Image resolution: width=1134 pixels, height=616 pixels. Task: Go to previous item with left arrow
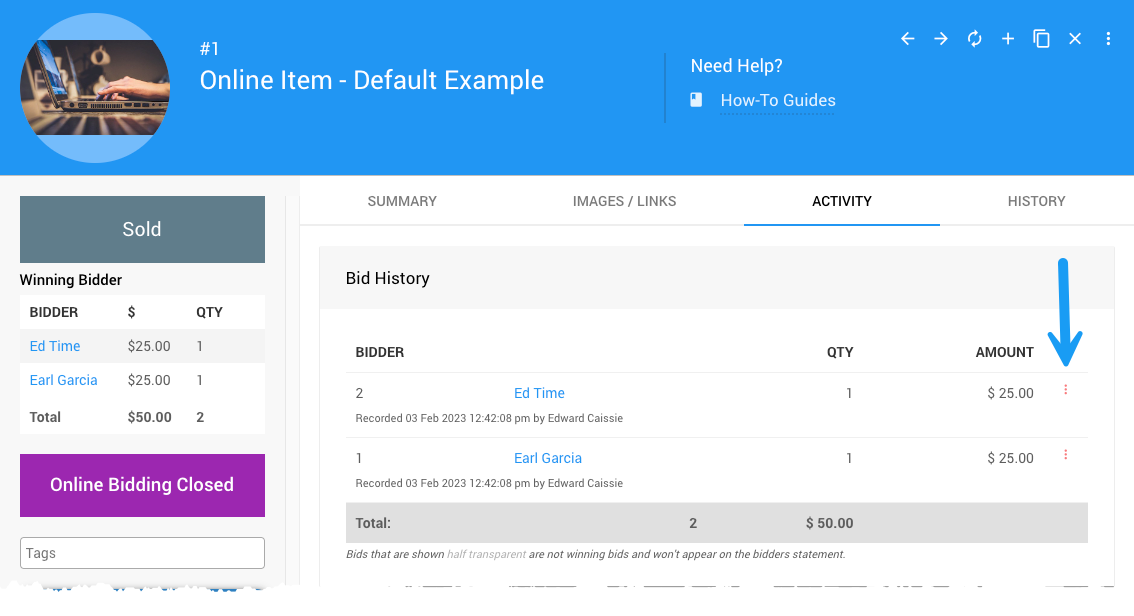[908, 39]
